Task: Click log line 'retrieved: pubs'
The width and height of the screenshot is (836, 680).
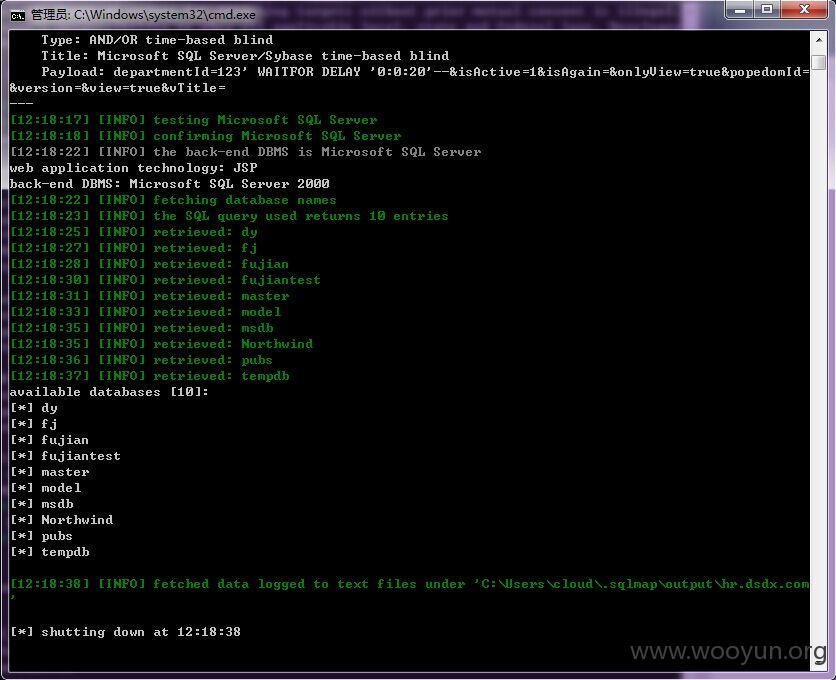Action: (141, 360)
